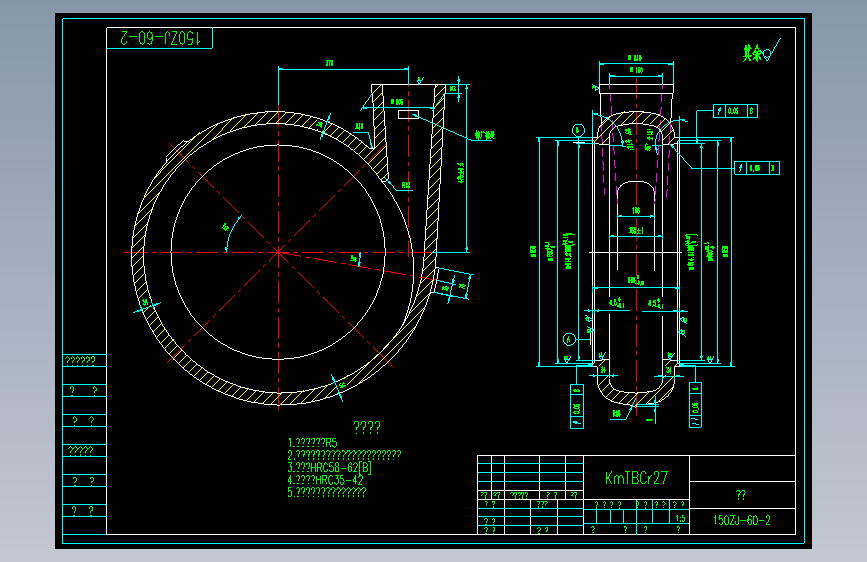Select the vertical 0.05 tolerance frame at bottom right of side view

click(696, 405)
